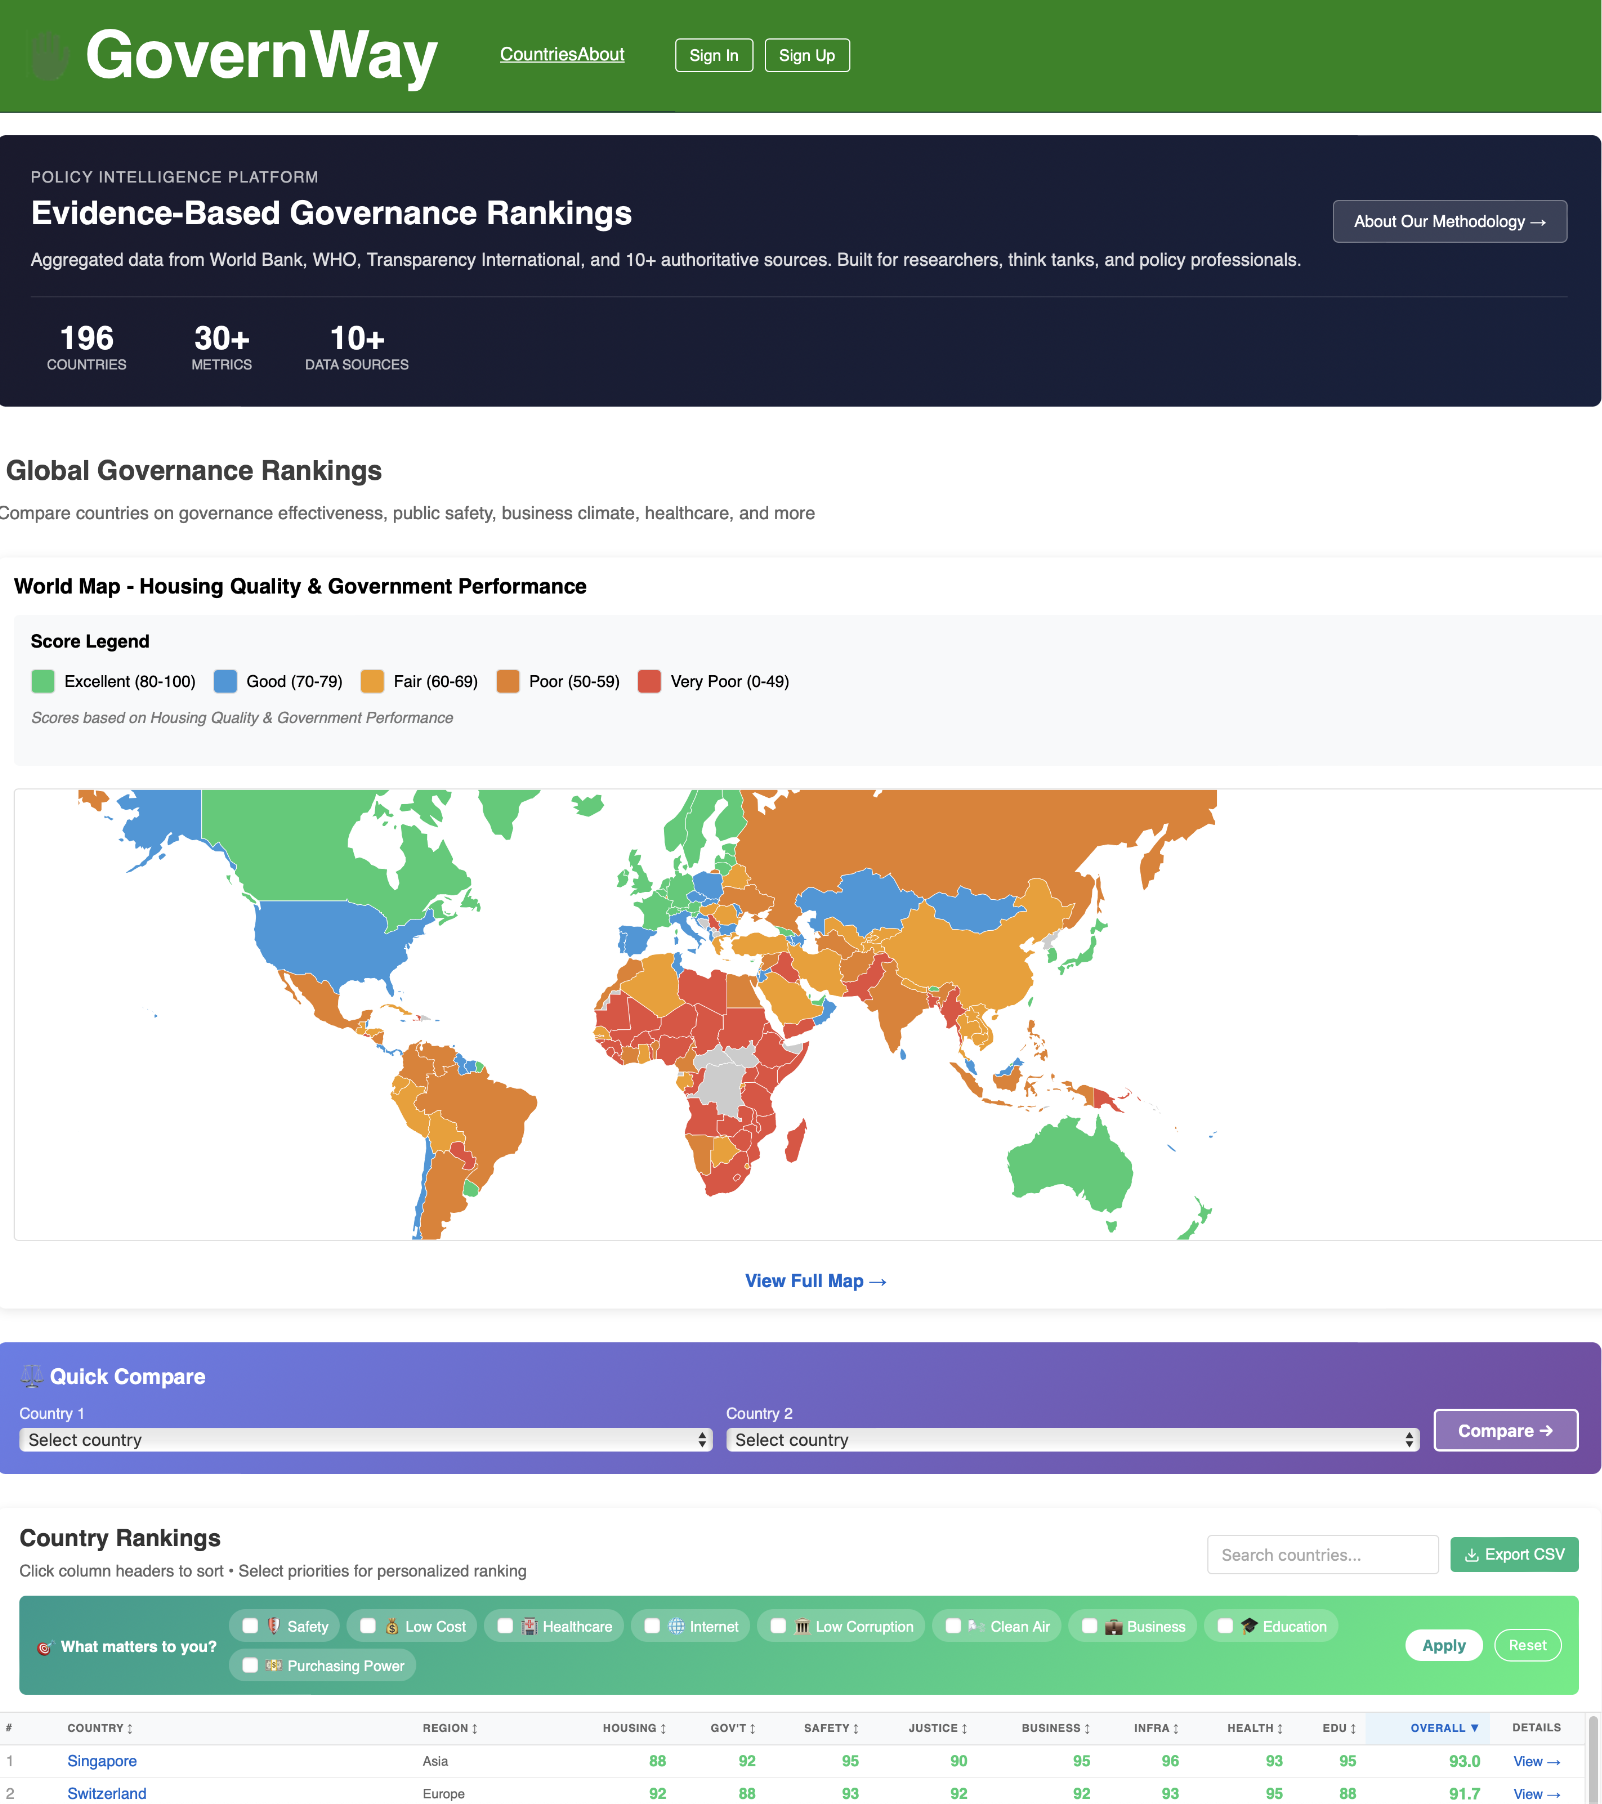The height and width of the screenshot is (1804, 1602).
Task: Click the Healthcare hospital icon
Action: tap(529, 1626)
